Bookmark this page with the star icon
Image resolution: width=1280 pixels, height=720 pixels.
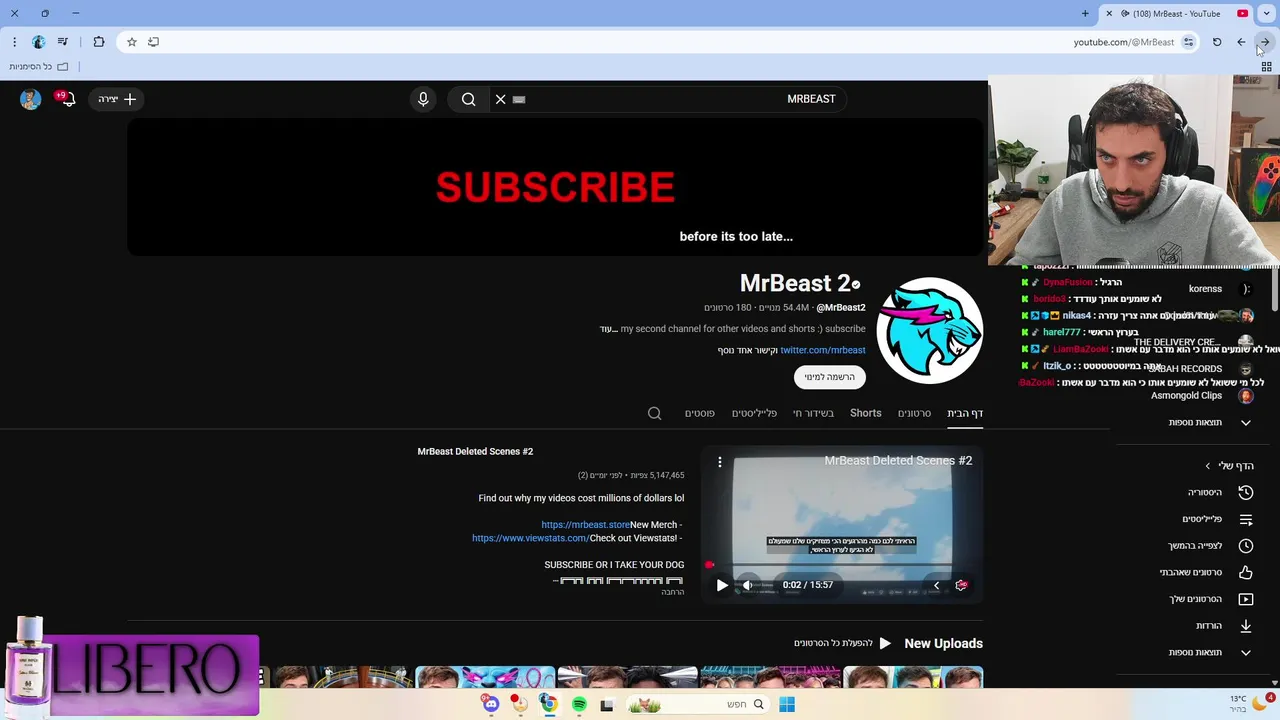coord(131,42)
